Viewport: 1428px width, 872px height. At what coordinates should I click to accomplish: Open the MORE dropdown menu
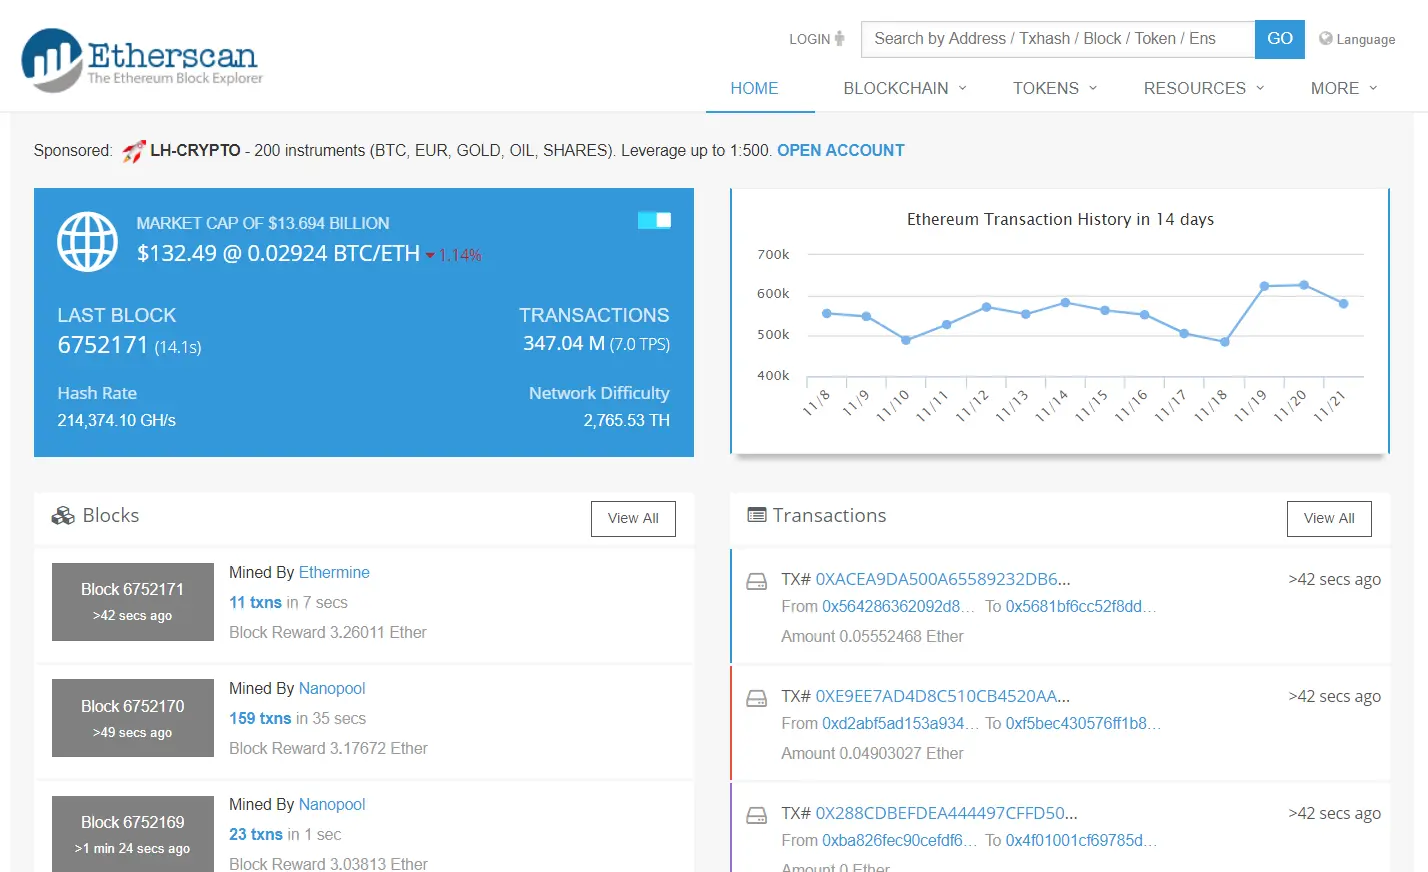(x=1344, y=88)
